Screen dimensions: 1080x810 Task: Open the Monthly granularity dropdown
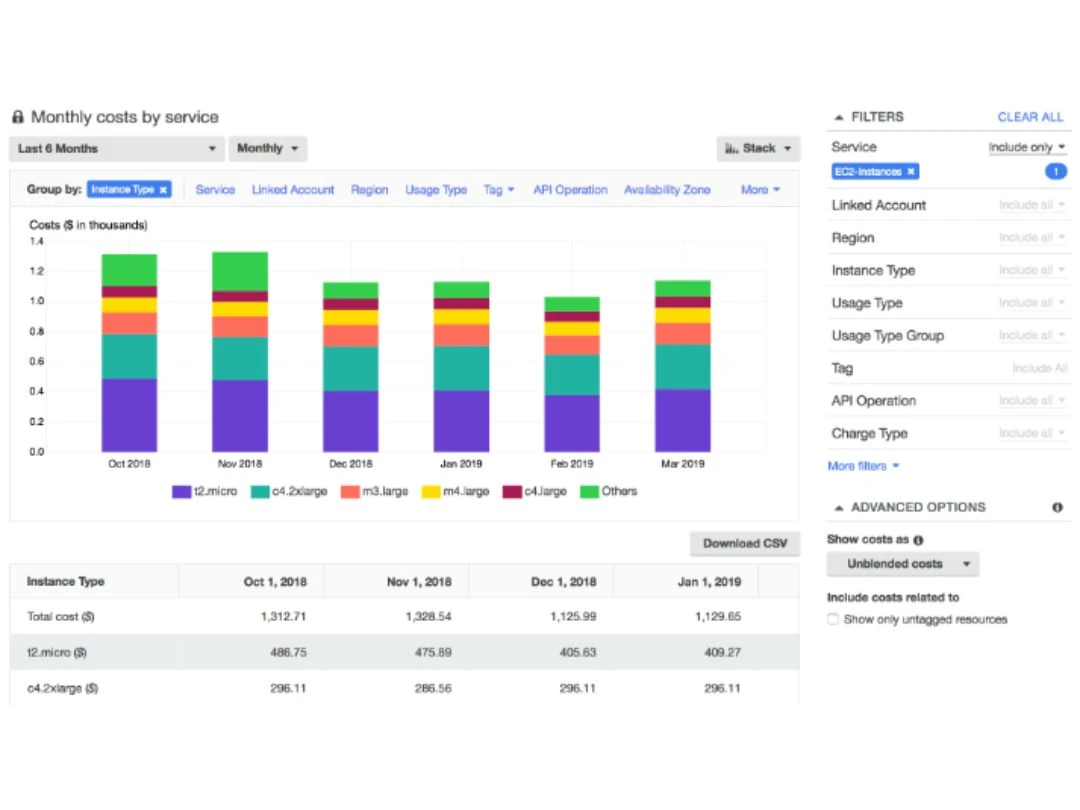pos(267,149)
